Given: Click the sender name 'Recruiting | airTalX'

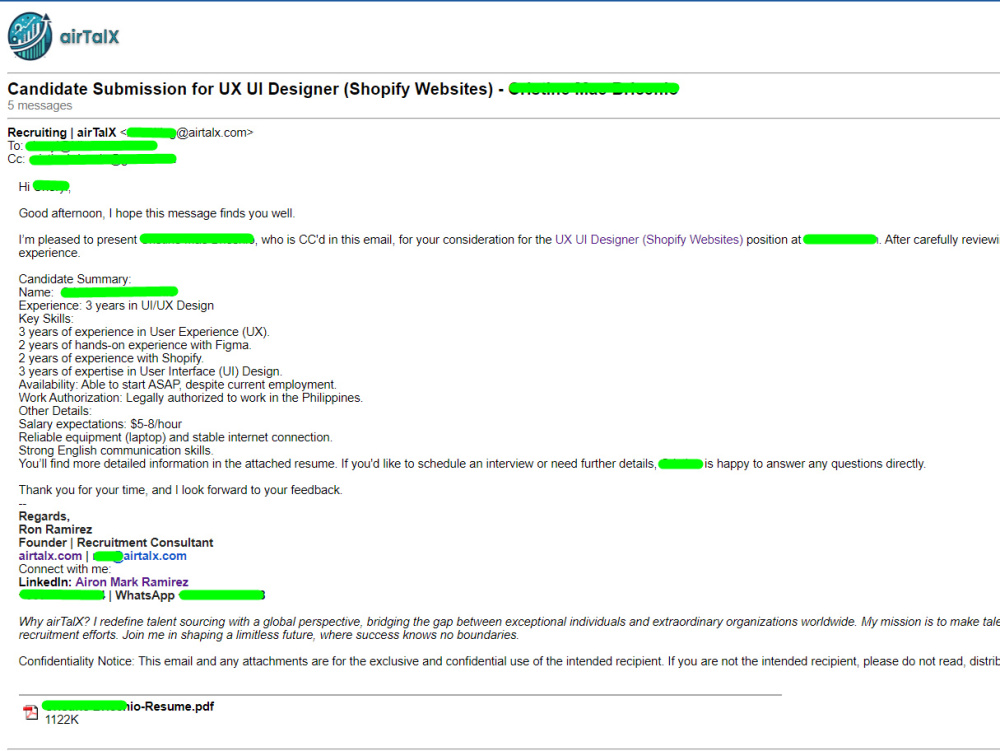Looking at the screenshot, I should [x=62, y=133].
